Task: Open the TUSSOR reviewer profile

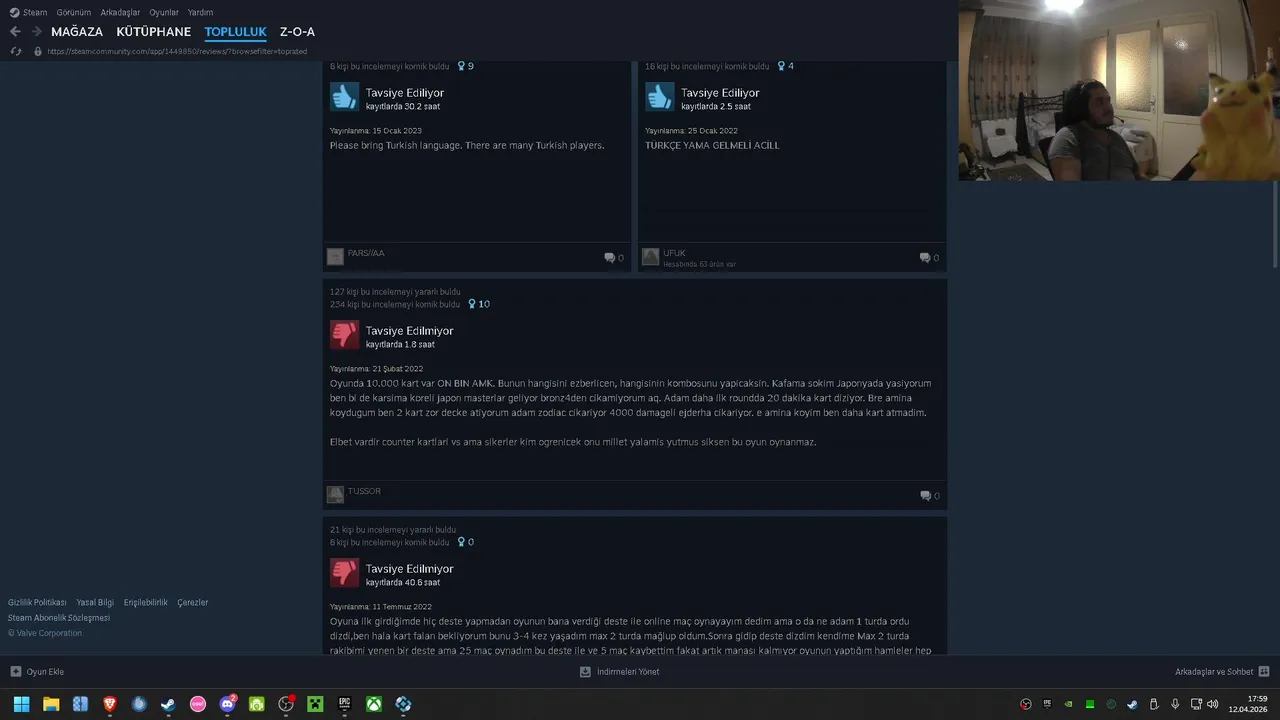Action: [x=364, y=491]
